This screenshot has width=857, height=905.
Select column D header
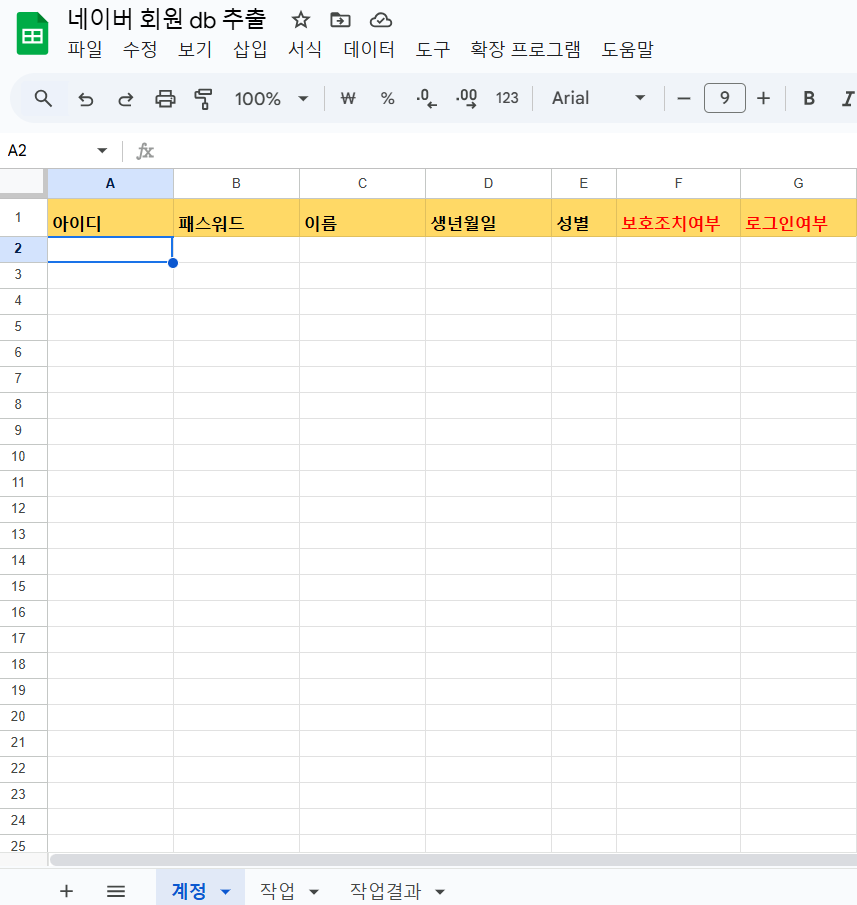point(488,184)
